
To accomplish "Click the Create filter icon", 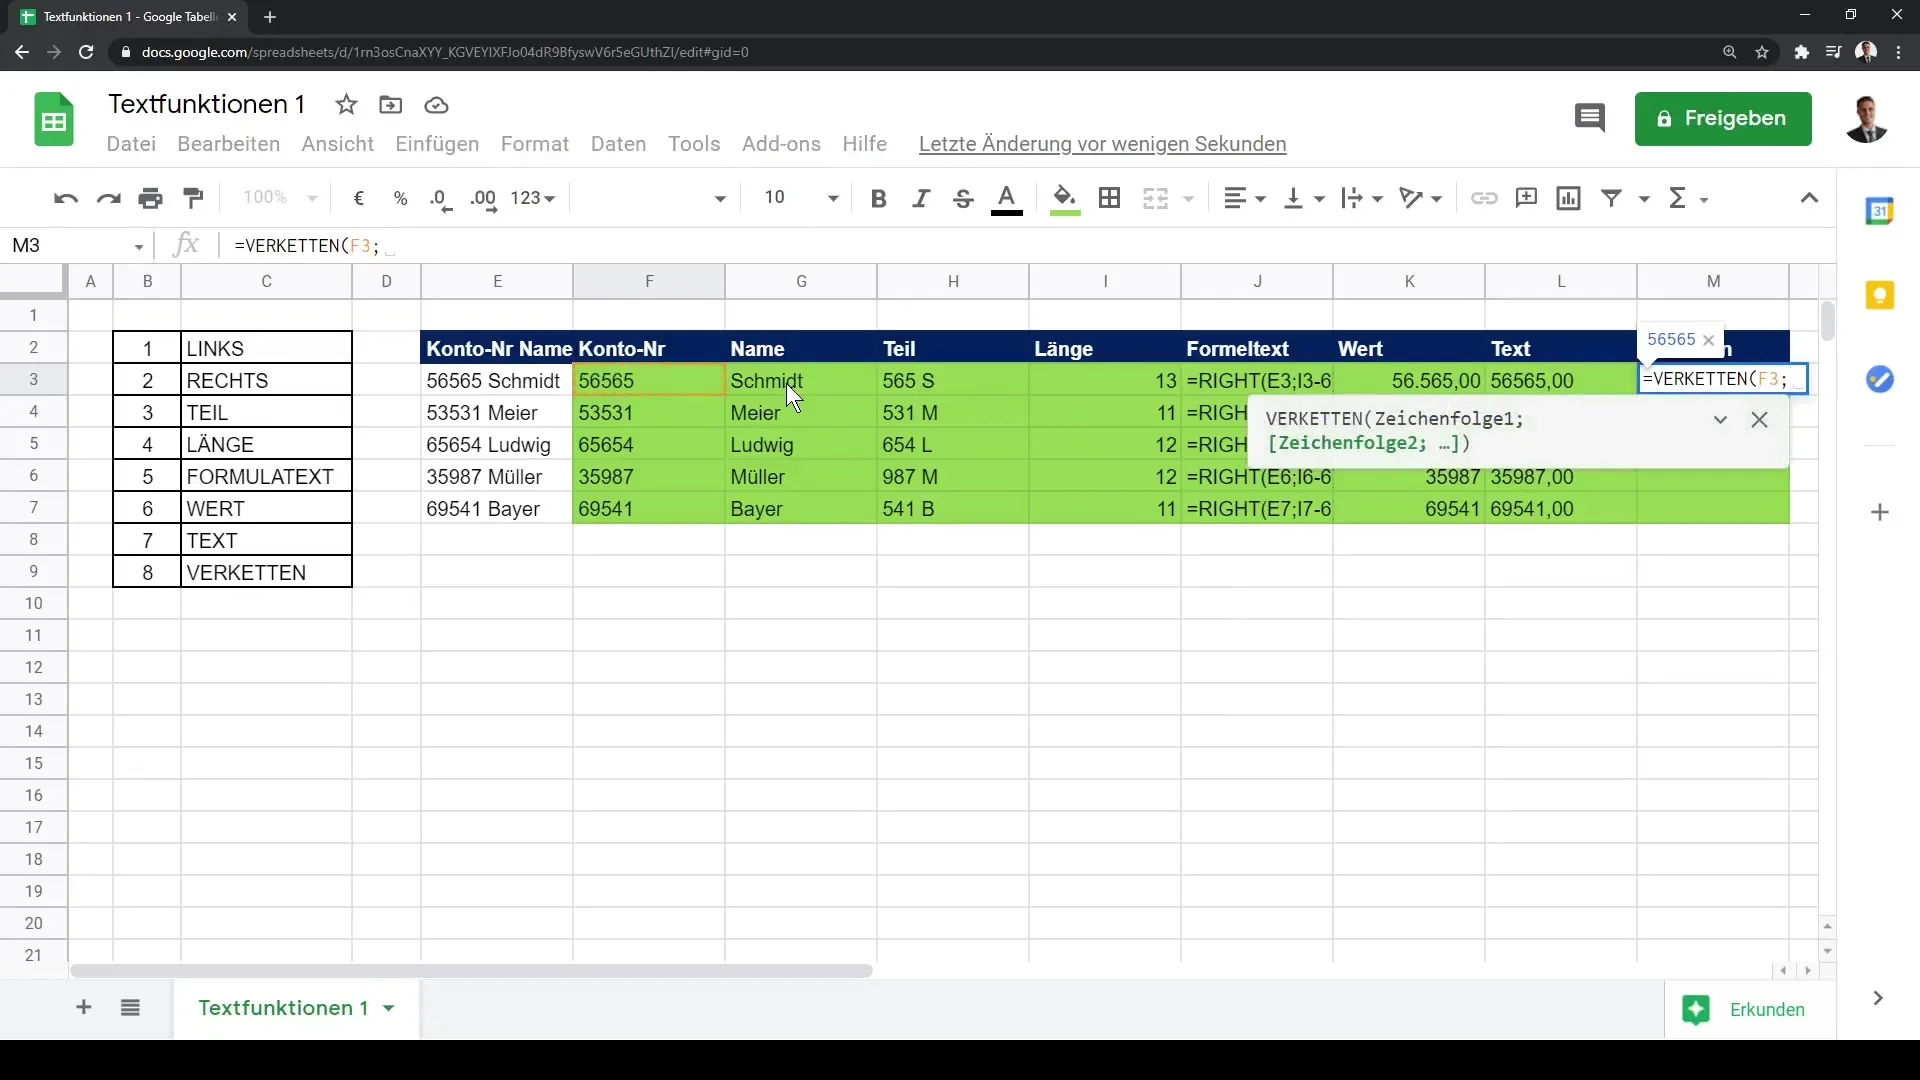I will [x=1612, y=198].
